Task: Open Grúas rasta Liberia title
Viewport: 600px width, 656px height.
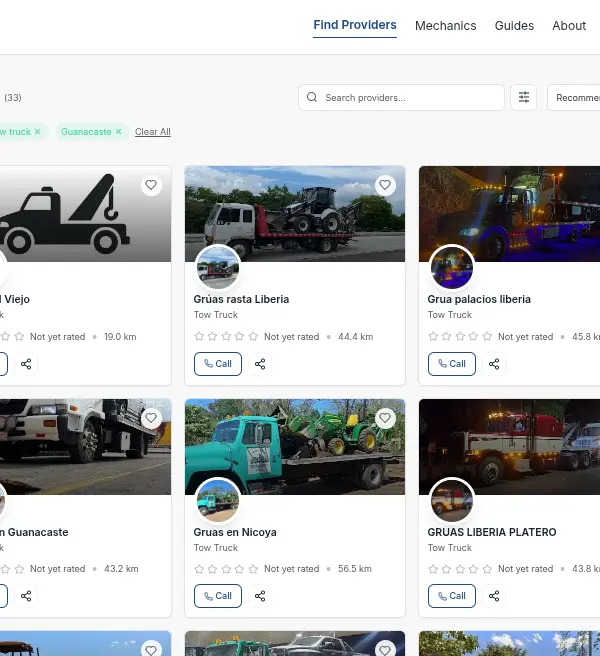Action: 241,299
